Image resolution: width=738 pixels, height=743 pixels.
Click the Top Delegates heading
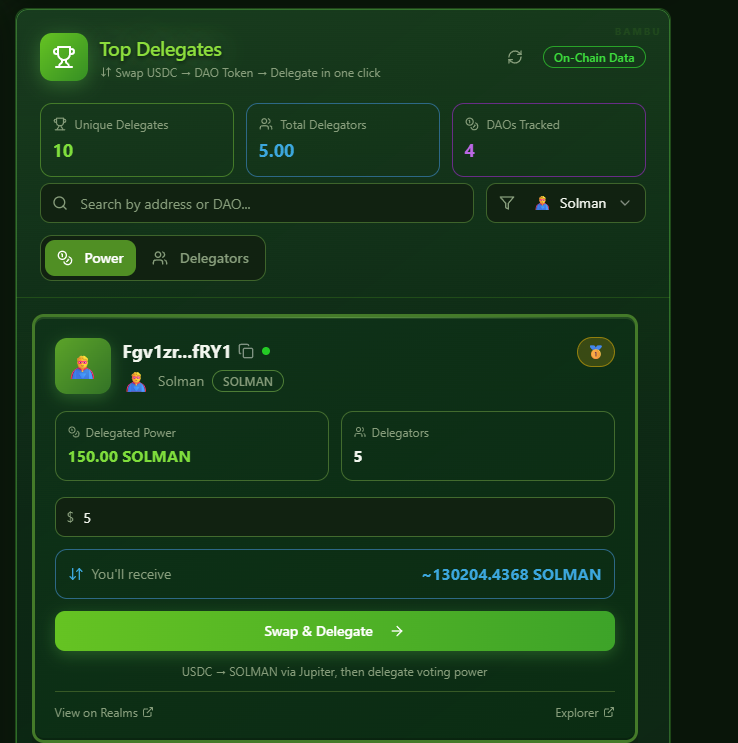pos(161,50)
